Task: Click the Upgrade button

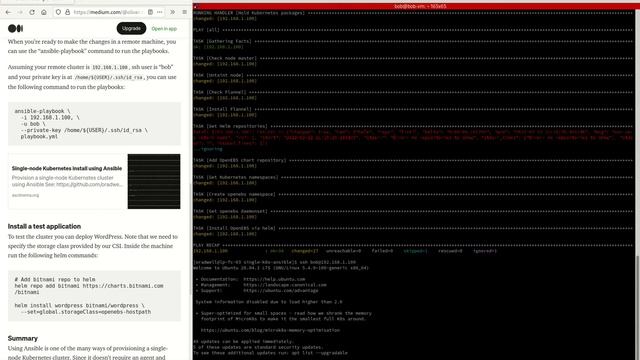Action: tap(131, 28)
